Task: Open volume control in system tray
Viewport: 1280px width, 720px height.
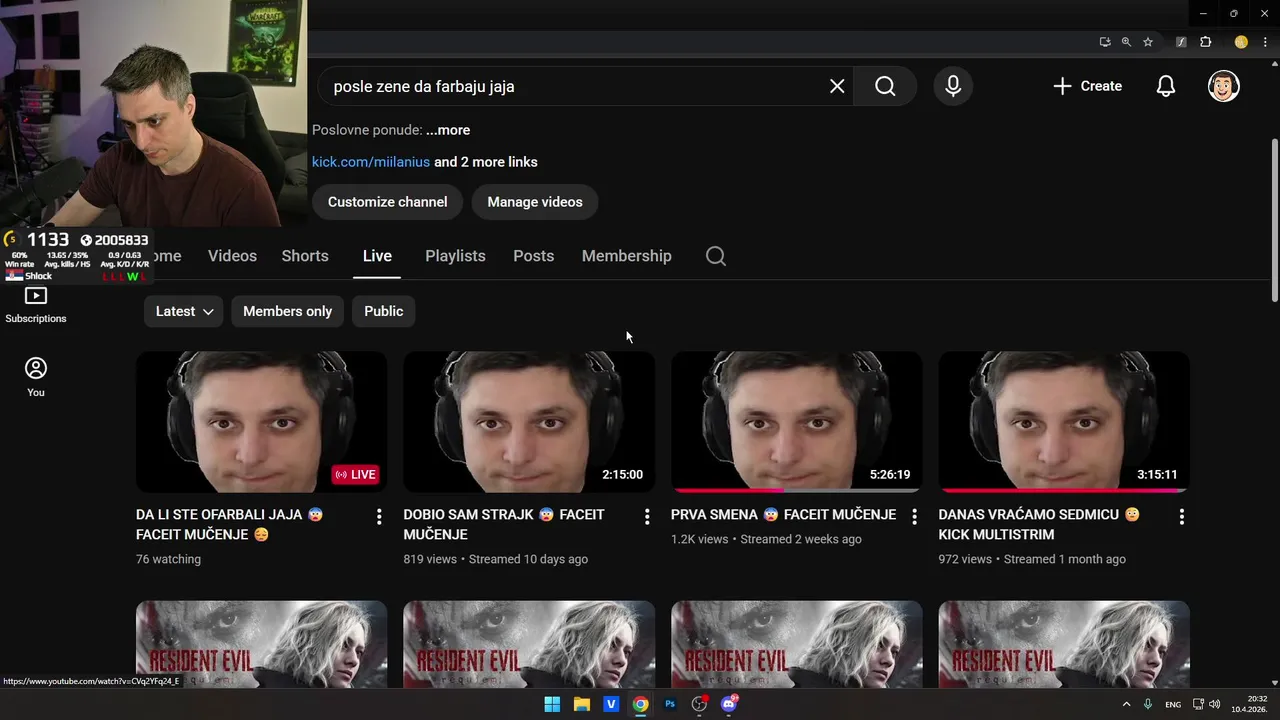Action: [1215, 704]
